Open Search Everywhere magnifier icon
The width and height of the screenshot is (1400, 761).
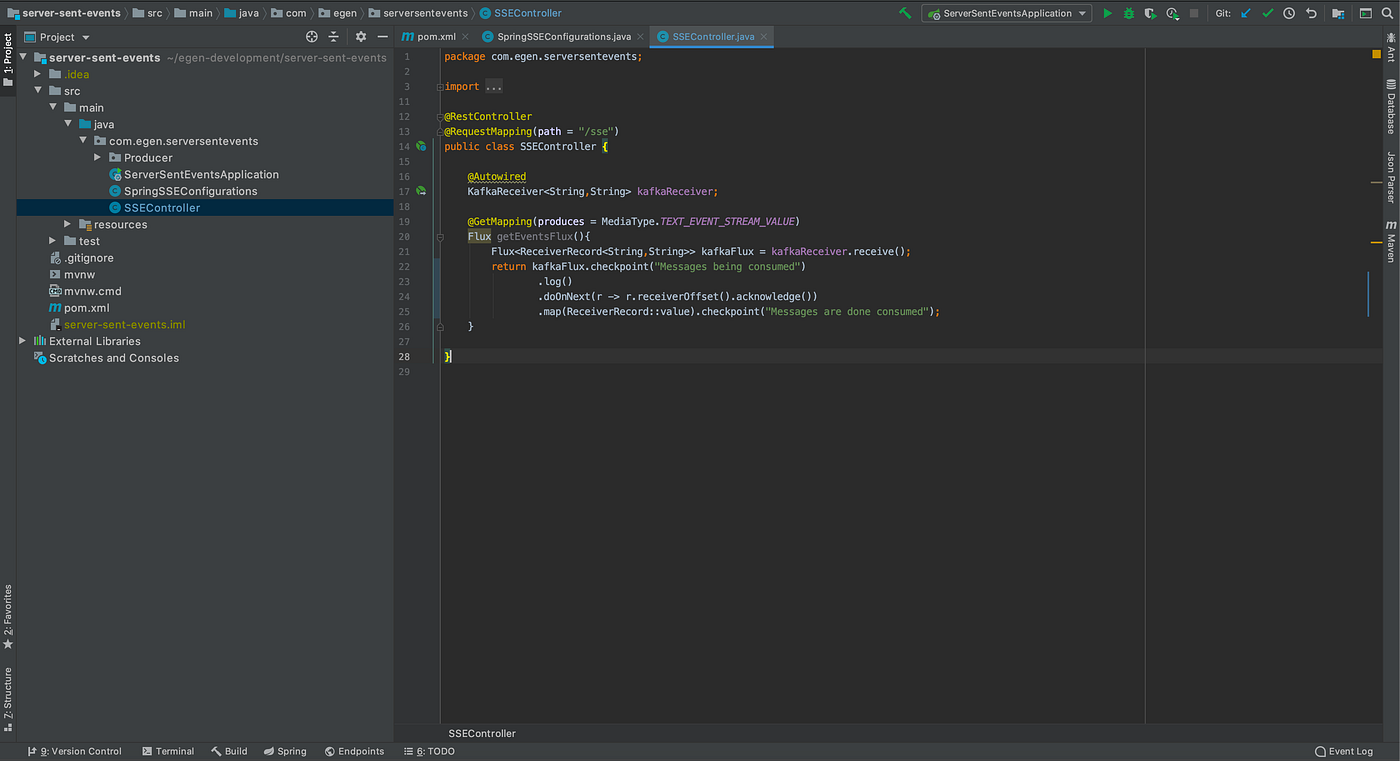pyautogui.click(x=1387, y=13)
